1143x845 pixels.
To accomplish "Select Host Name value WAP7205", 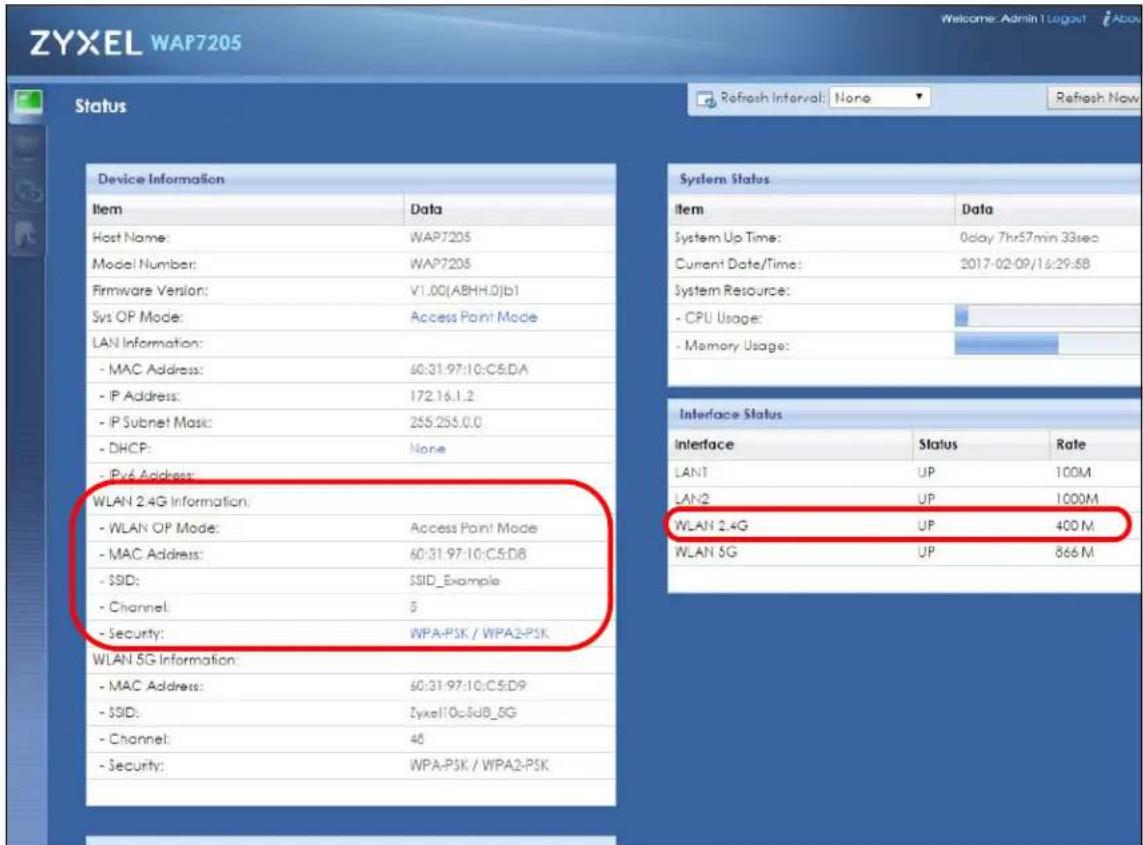I will tap(440, 237).
